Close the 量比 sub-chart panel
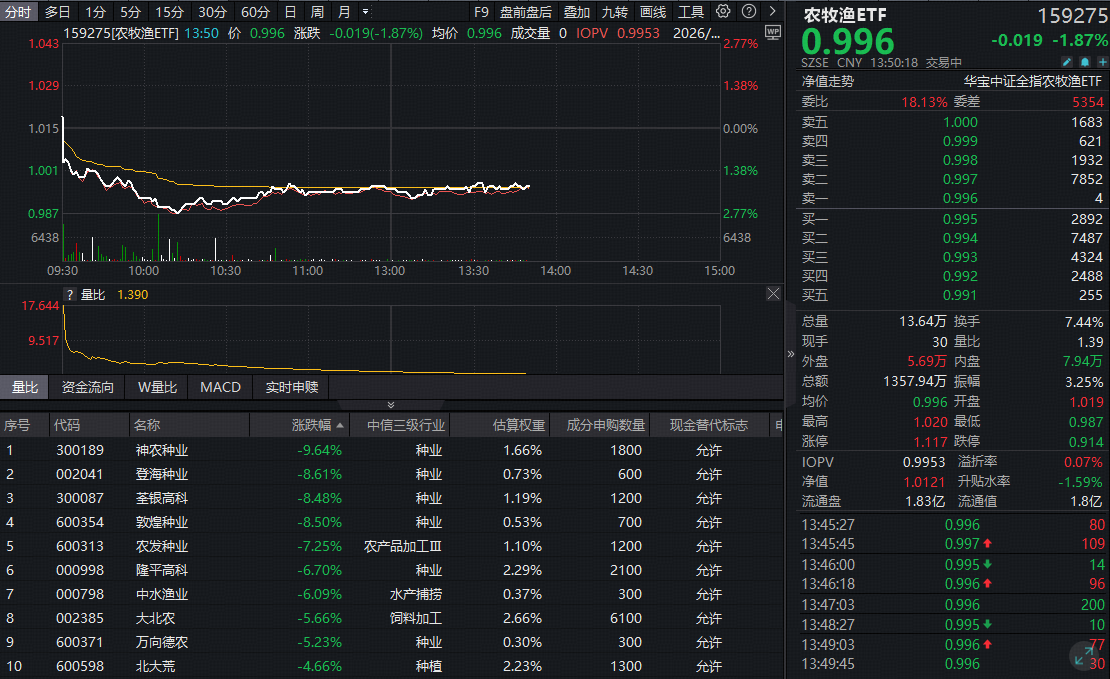The width and height of the screenshot is (1110, 679). click(x=771, y=294)
